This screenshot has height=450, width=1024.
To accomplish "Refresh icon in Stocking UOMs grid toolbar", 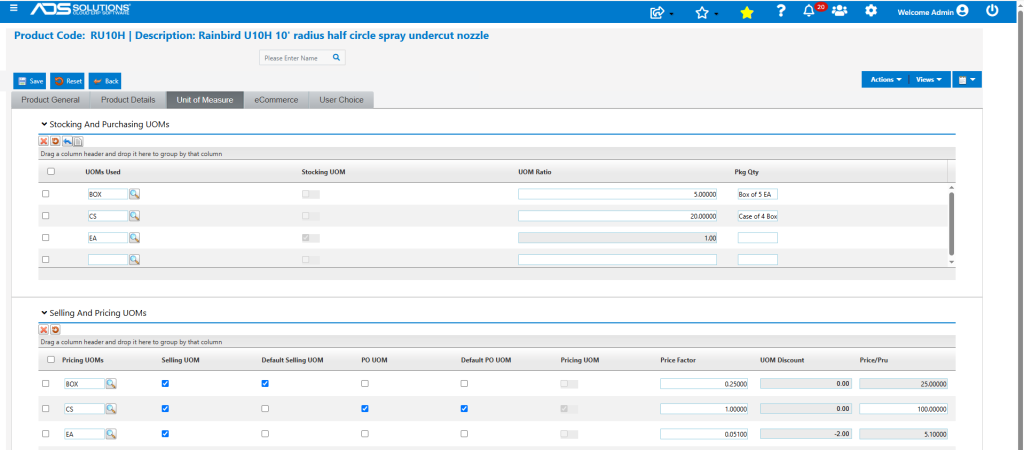I will (56, 141).
